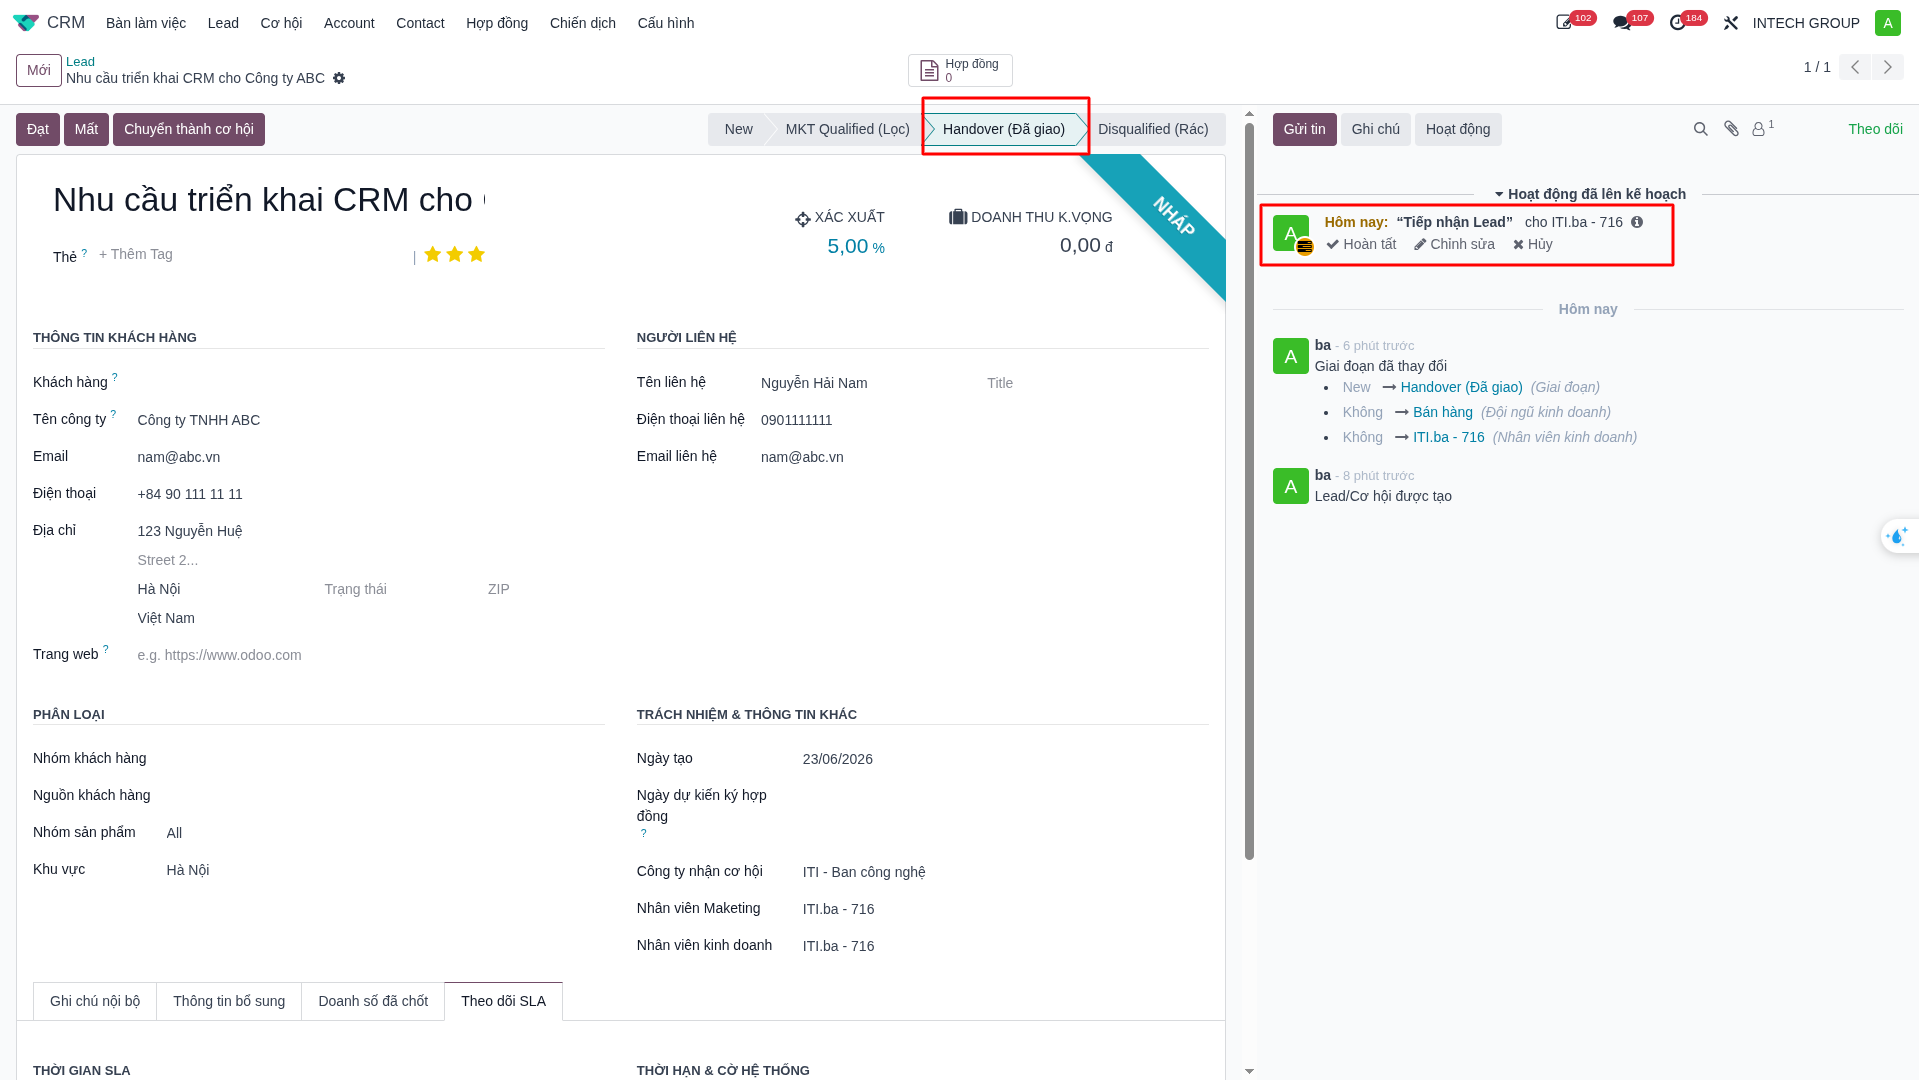Switch to the Ghi chú nội bộ tab
Viewport: 1919px width, 1080px height.
click(x=95, y=1001)
